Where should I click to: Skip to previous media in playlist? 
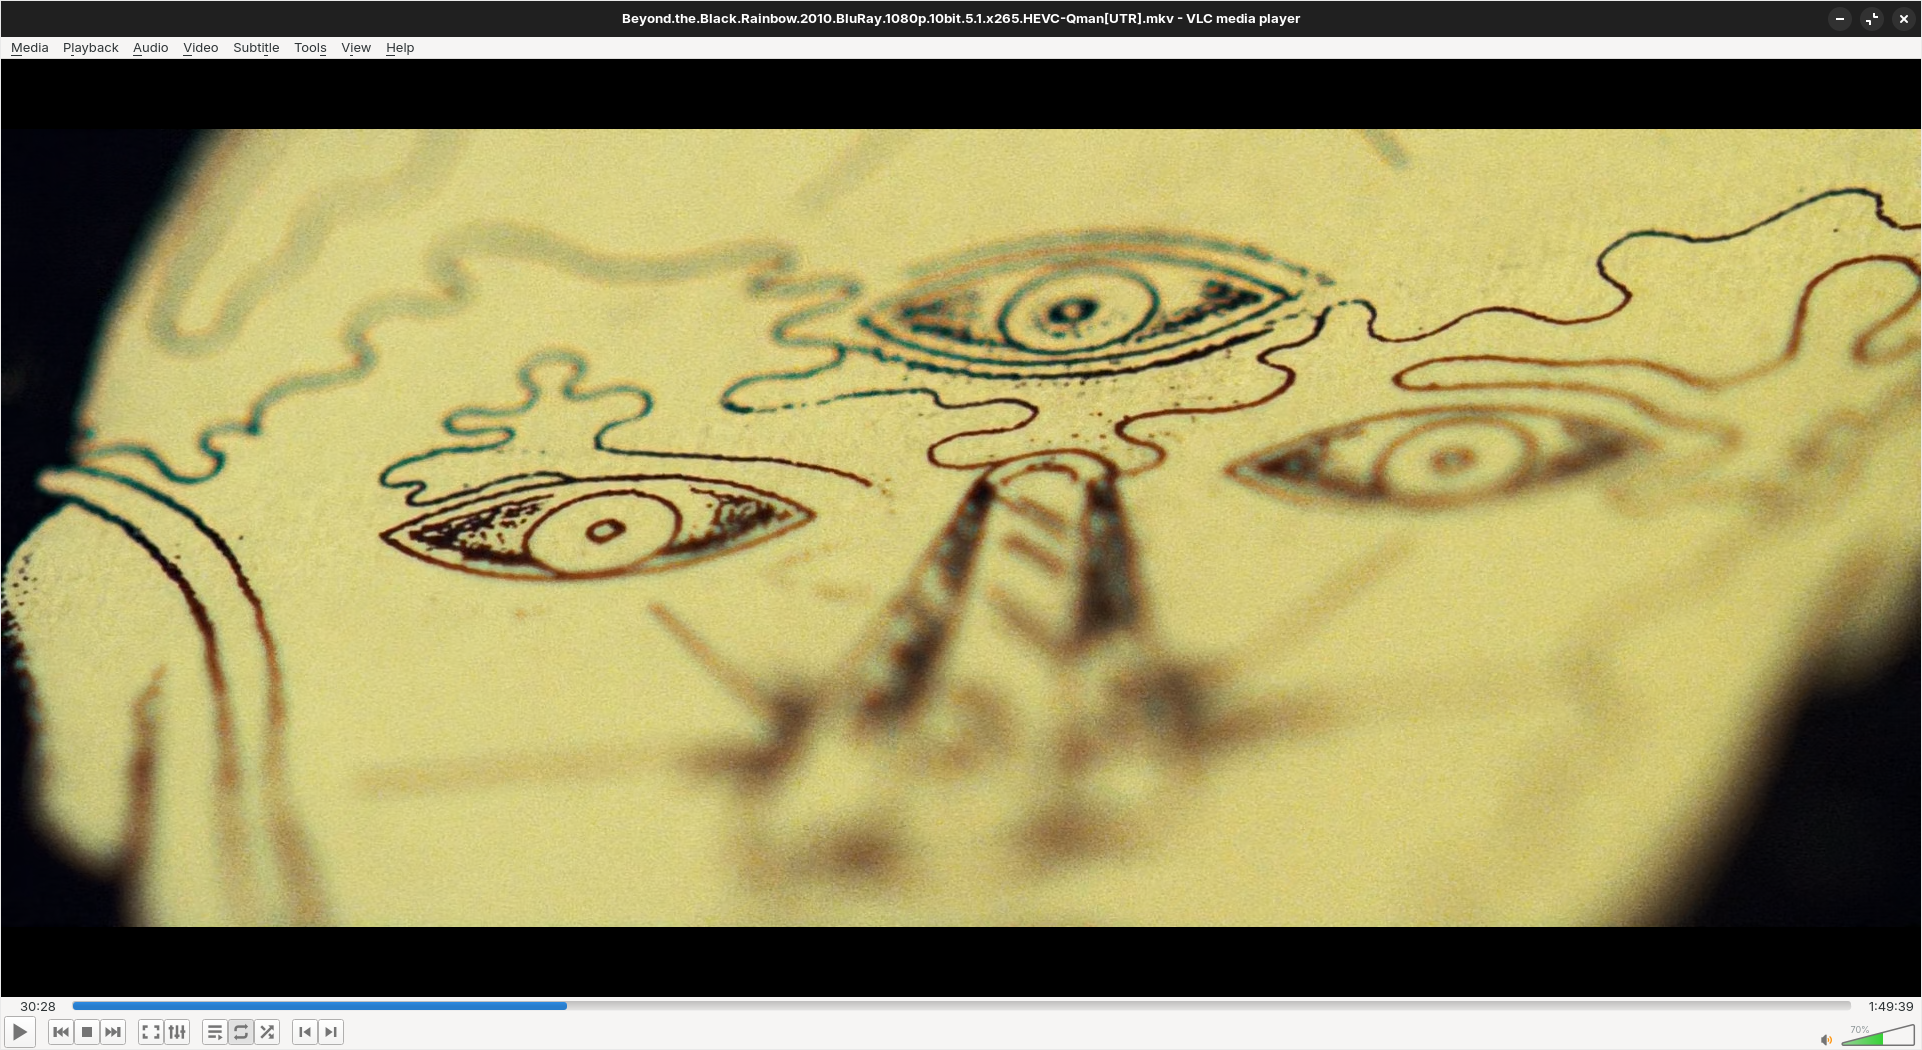(x=60, y=1032)
